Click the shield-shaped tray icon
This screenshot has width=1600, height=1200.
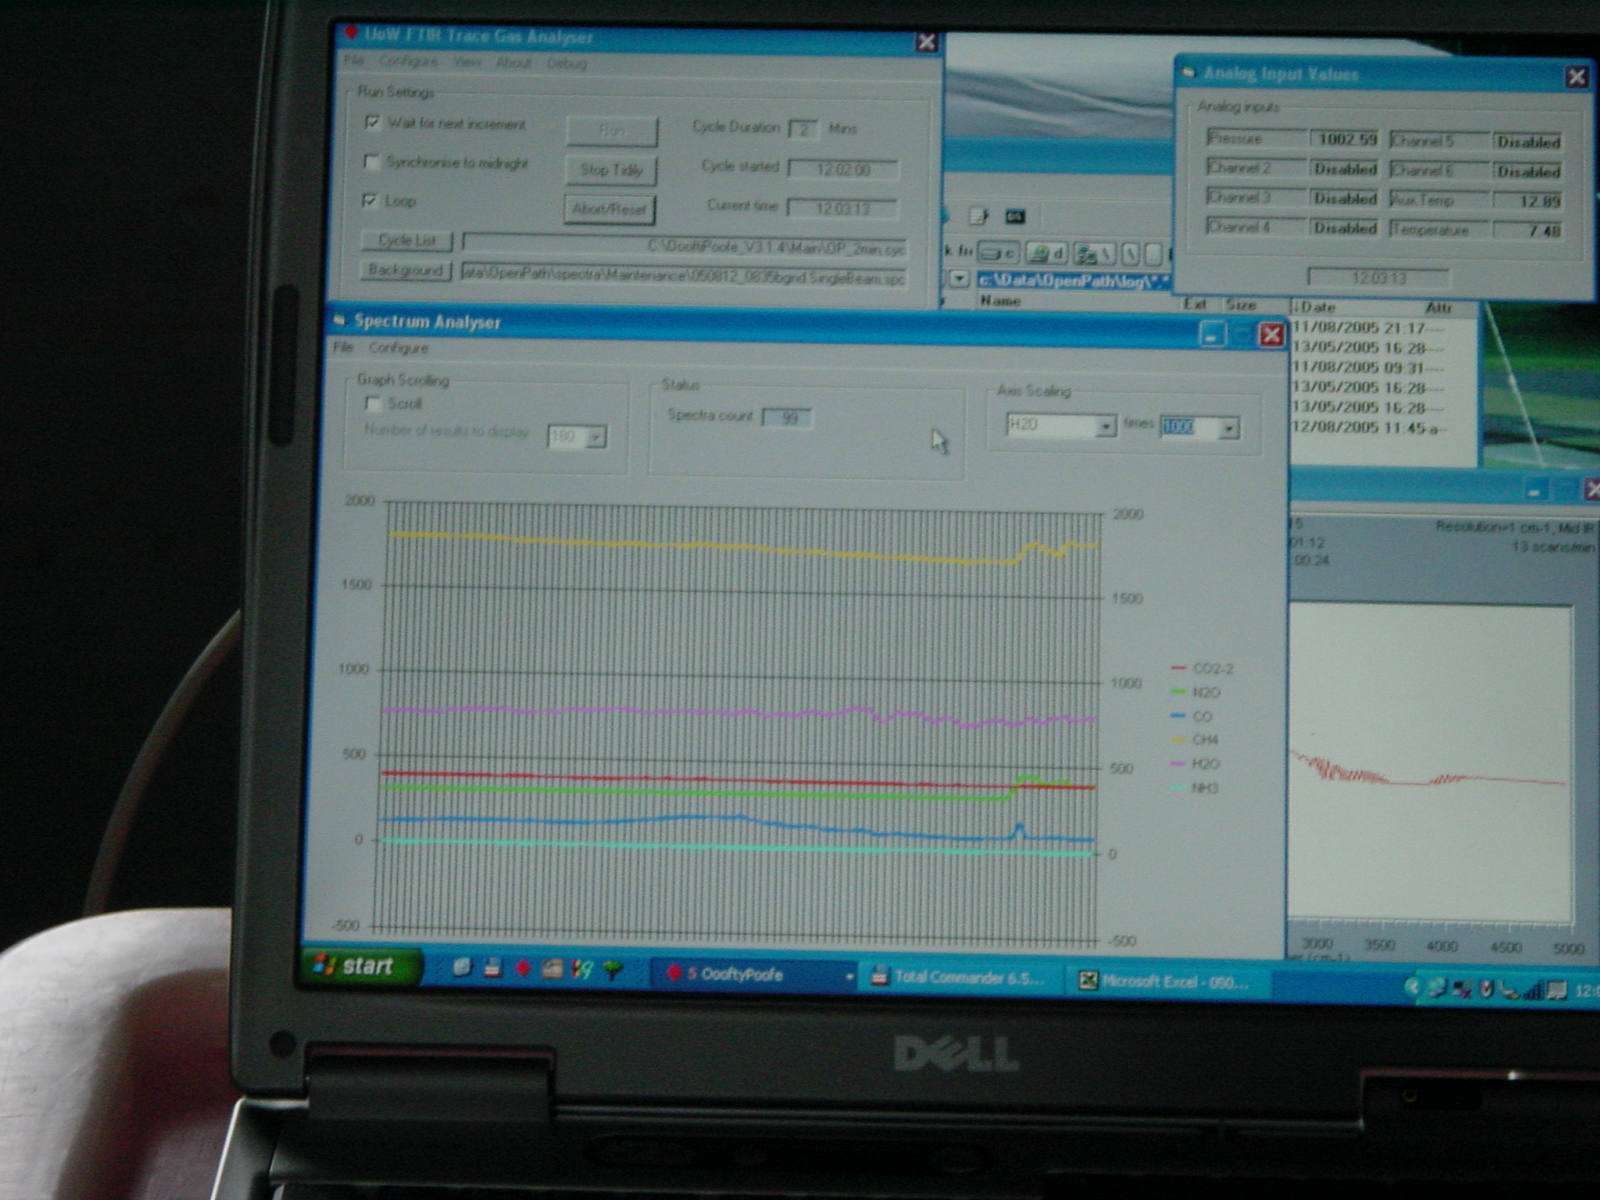point(1487,989)
